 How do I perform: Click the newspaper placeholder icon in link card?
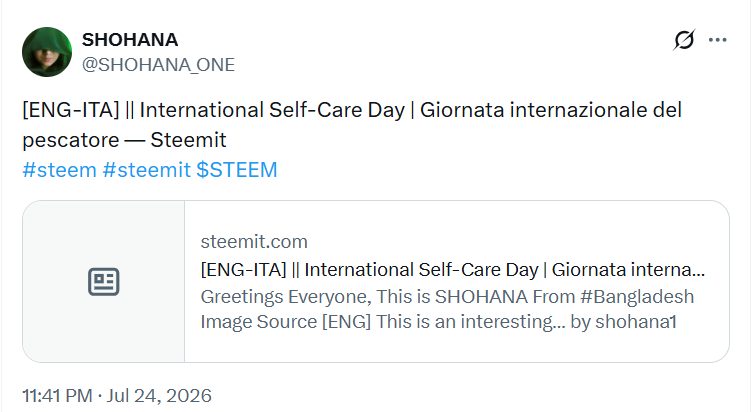point(103,282)
